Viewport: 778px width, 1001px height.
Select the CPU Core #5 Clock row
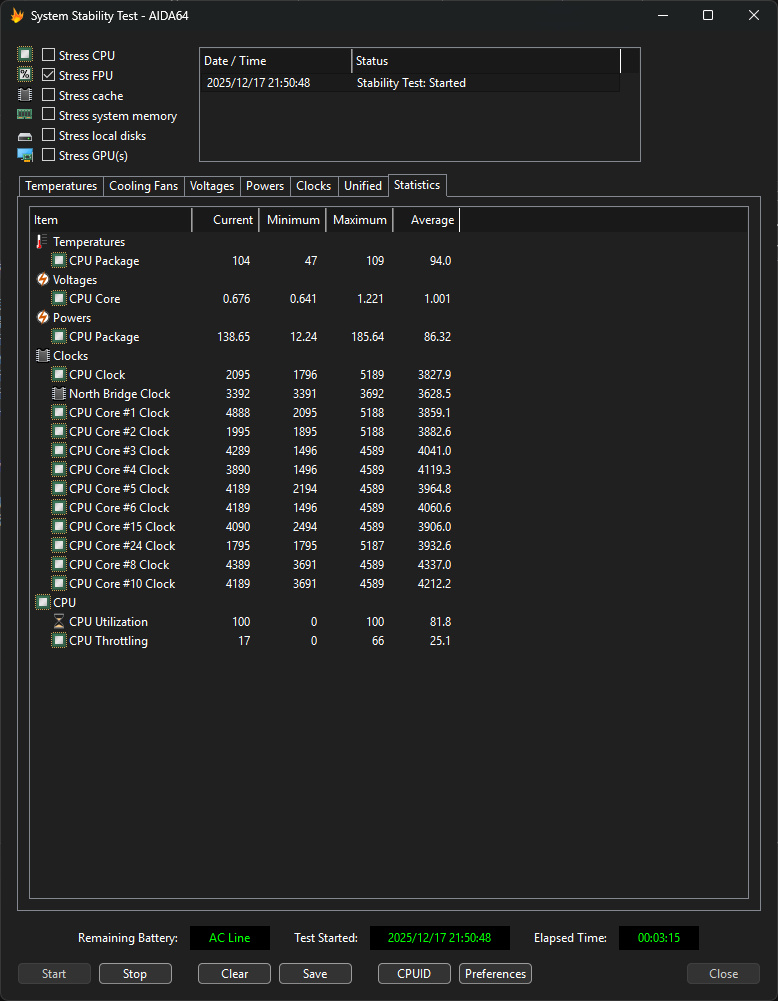click(244, 488)
